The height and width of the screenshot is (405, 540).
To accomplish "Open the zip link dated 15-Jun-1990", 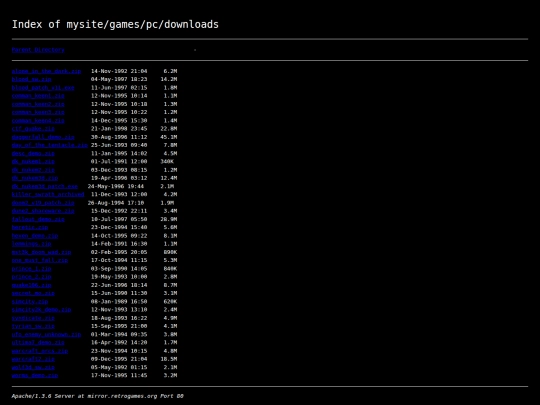I will [33, 293].
